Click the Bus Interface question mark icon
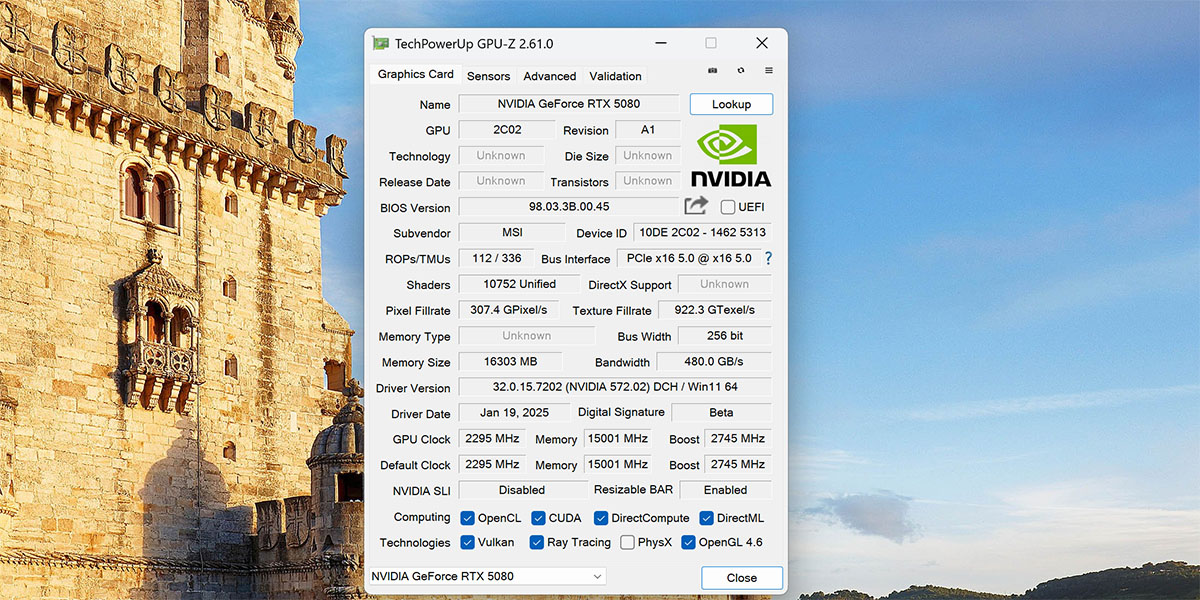Screen dimensions: 1200x600 pyautogui.click(x=768, y=258)
